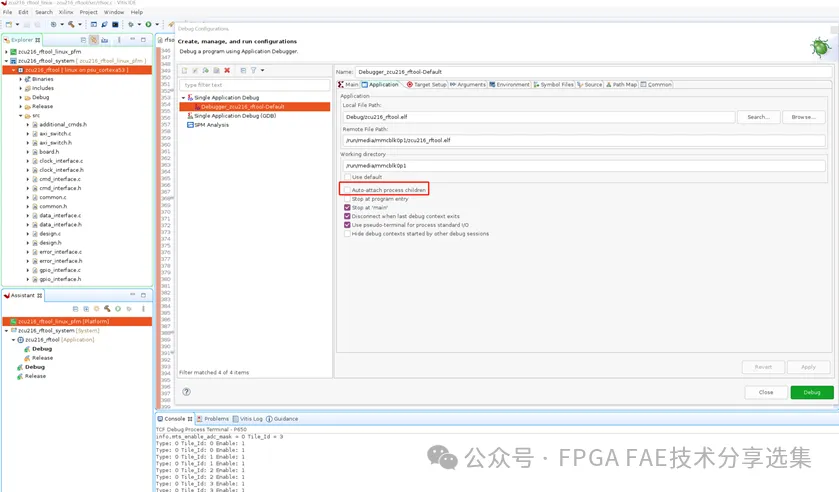Click the Browse... button for local file path
Screen dimensions: 839x492
pyautogui.click(x=803, y=117)
